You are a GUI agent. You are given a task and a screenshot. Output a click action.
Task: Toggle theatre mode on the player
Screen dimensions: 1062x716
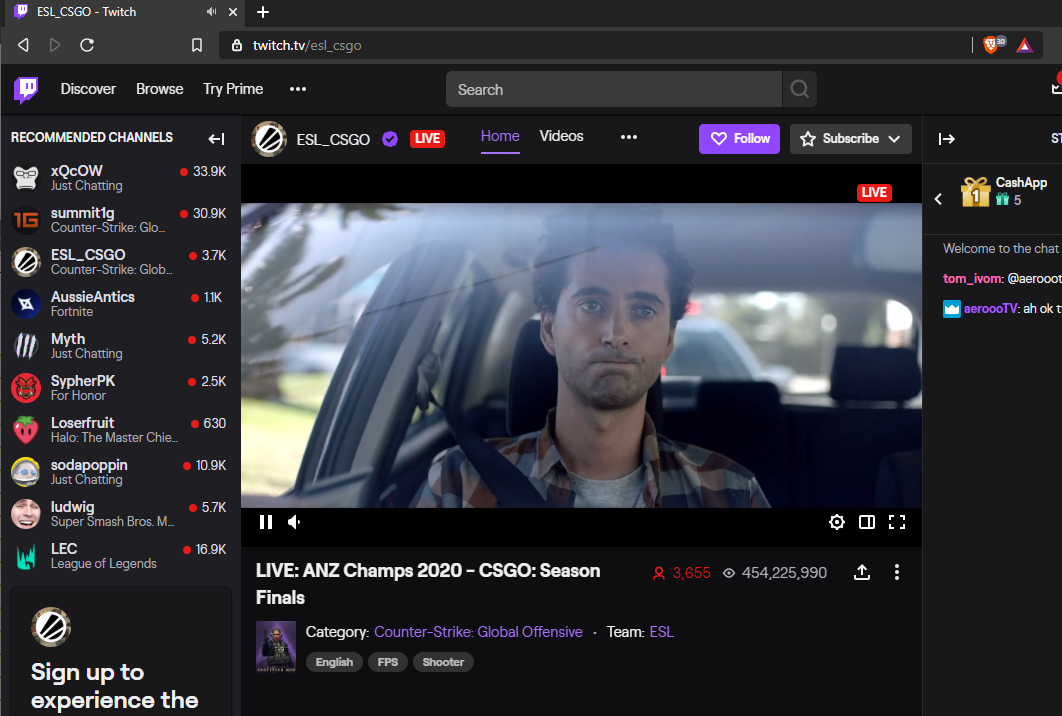click(x=866, y=522)
